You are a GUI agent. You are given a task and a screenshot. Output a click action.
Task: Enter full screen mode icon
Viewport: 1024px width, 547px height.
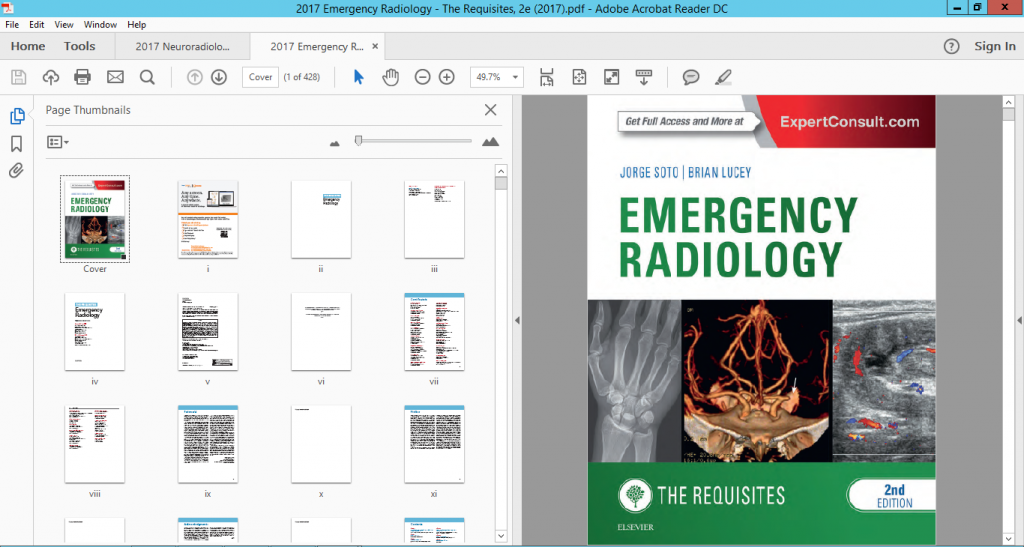coord(611,77)
